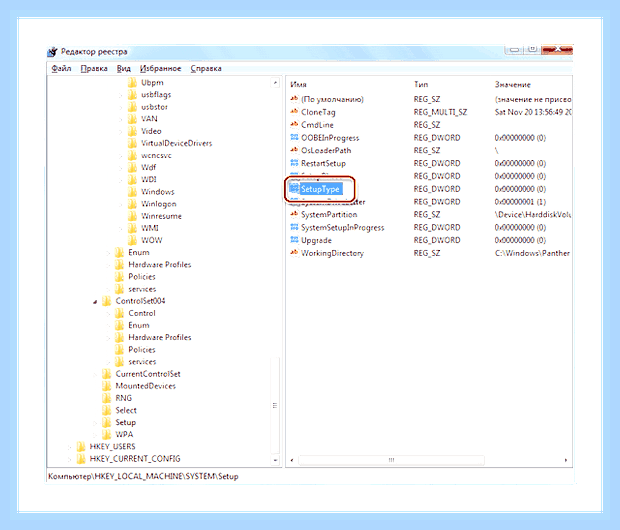Screen dimensions: 620x530
Task: Click the VirtualDeviceDrivers folder icon
Action: click(132, 144)
